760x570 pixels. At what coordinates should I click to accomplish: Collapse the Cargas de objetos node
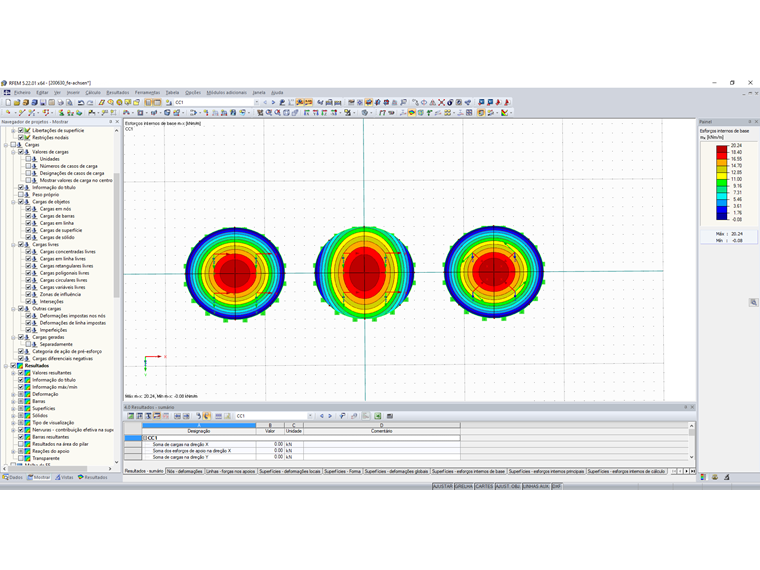[x=14, y=202]
